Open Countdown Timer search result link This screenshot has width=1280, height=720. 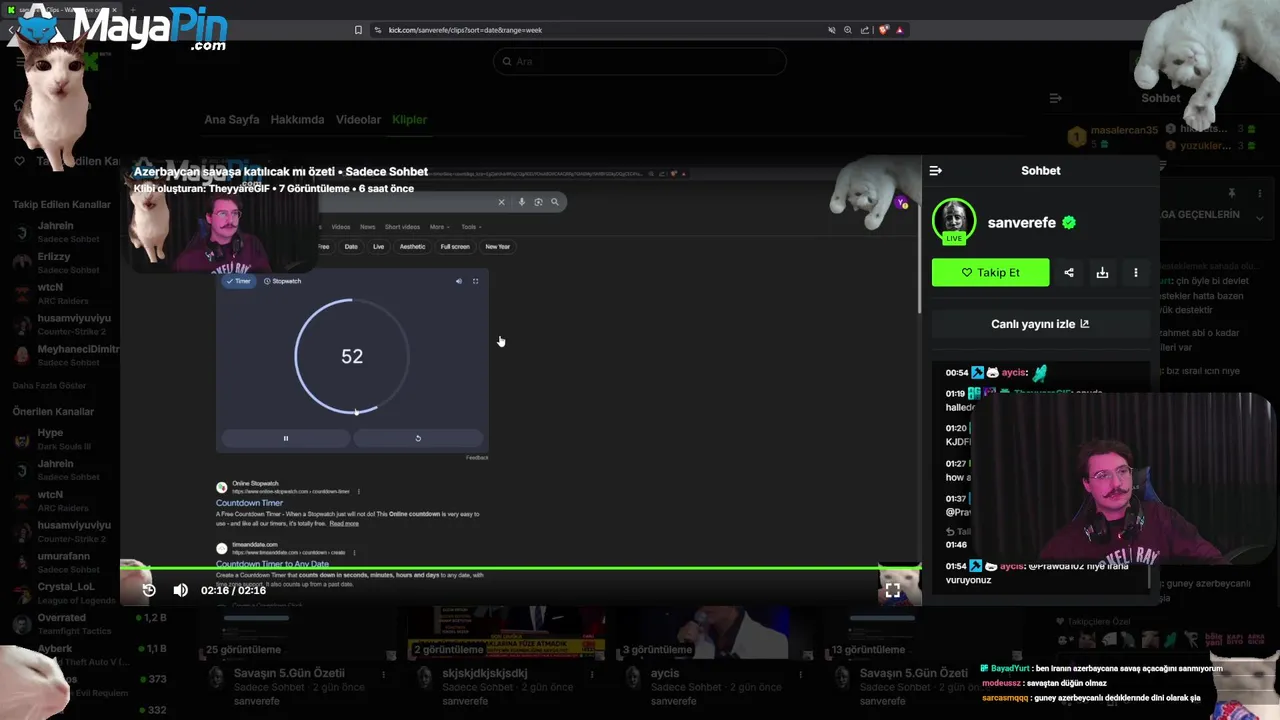249,503
